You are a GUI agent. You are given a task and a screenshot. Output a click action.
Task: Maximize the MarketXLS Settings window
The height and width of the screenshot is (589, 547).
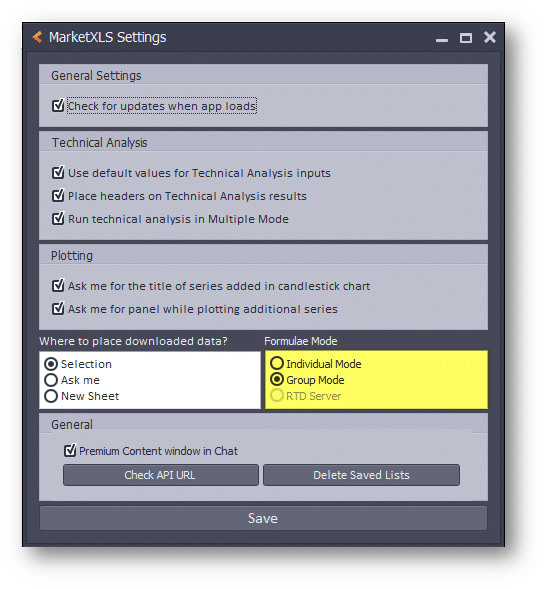click(x=466, y=38)
